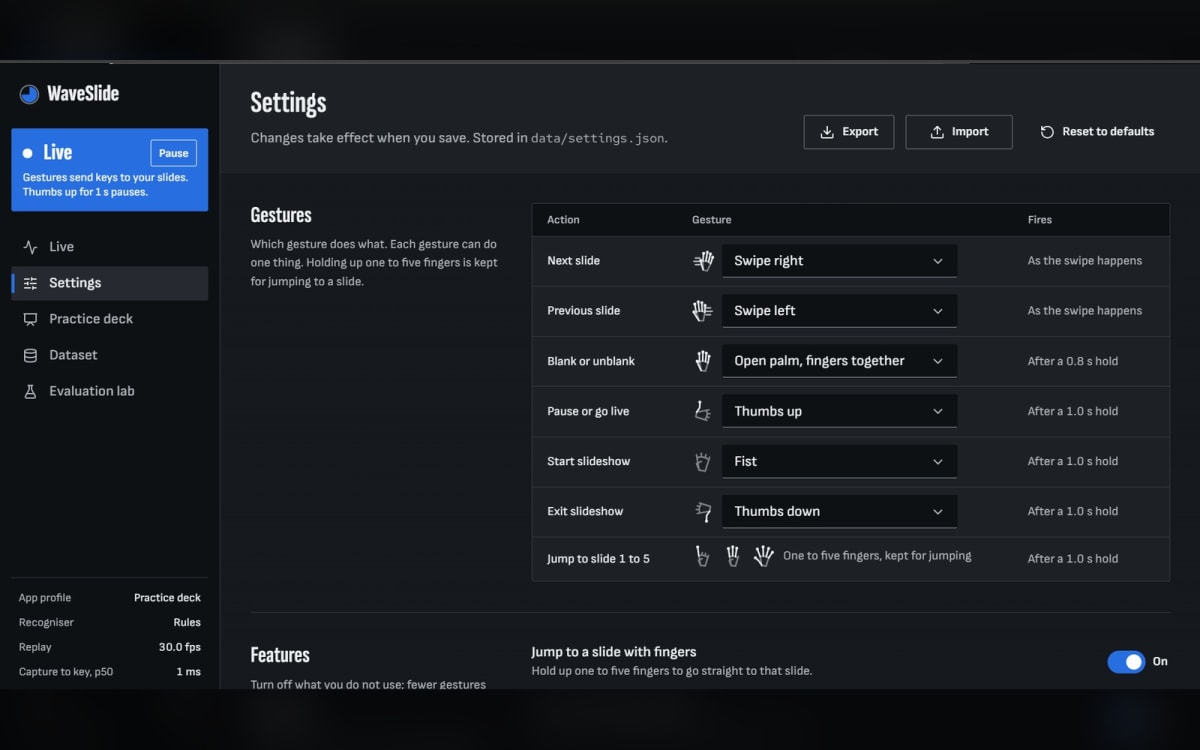
Task: Toggle Jump to a slide with fingers switch
Action: point(1126,661)
